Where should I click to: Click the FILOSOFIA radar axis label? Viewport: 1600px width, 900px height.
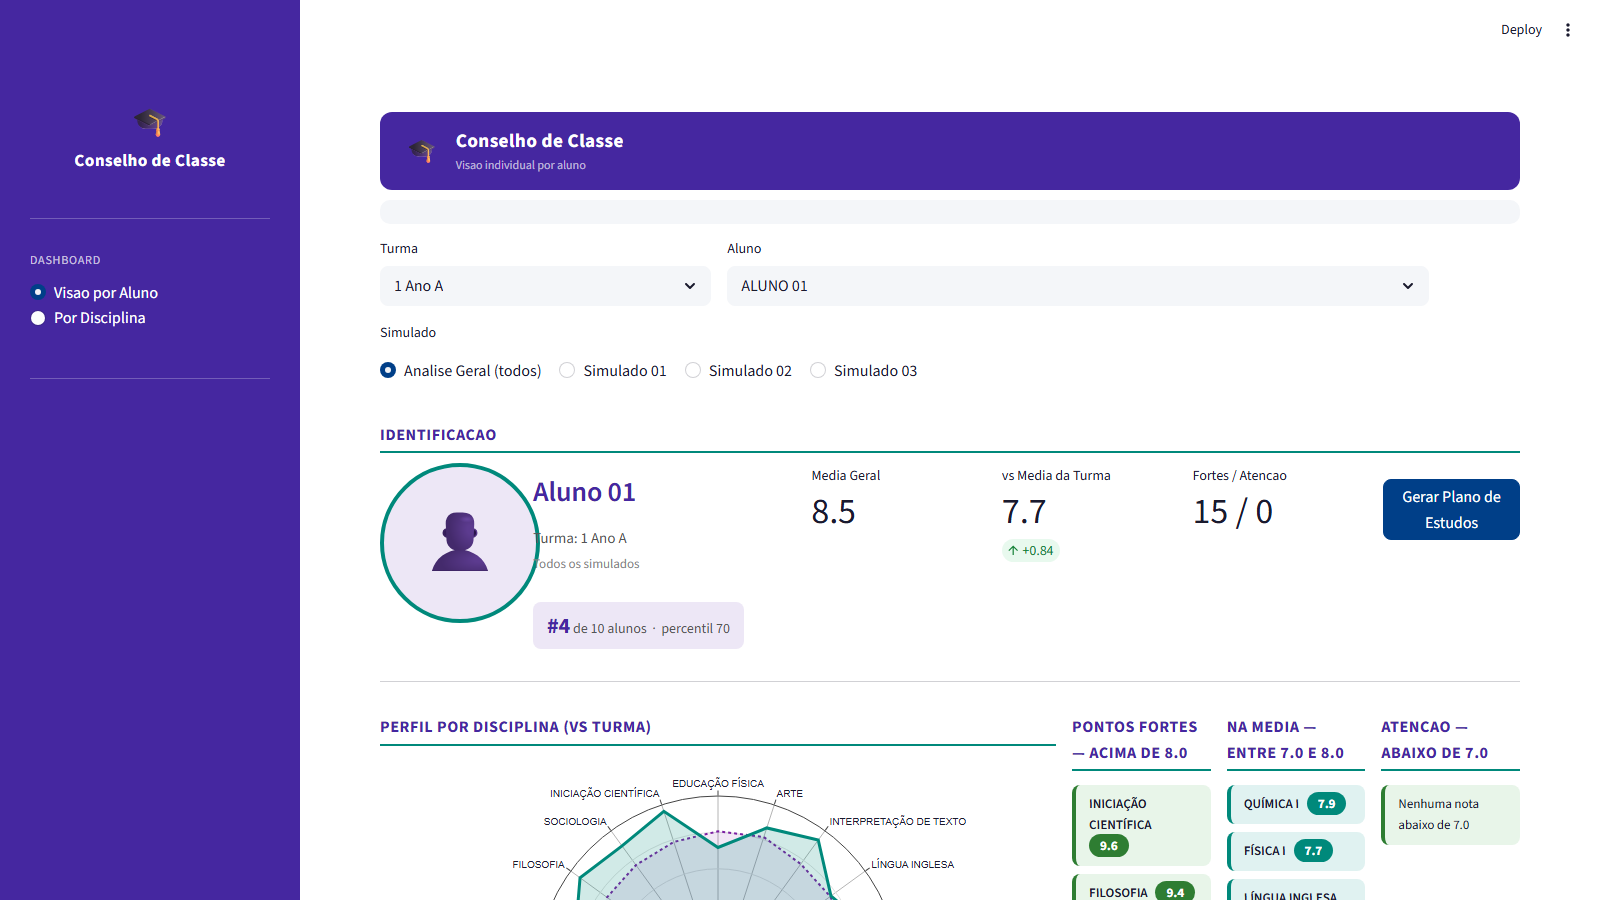[539, 864]
